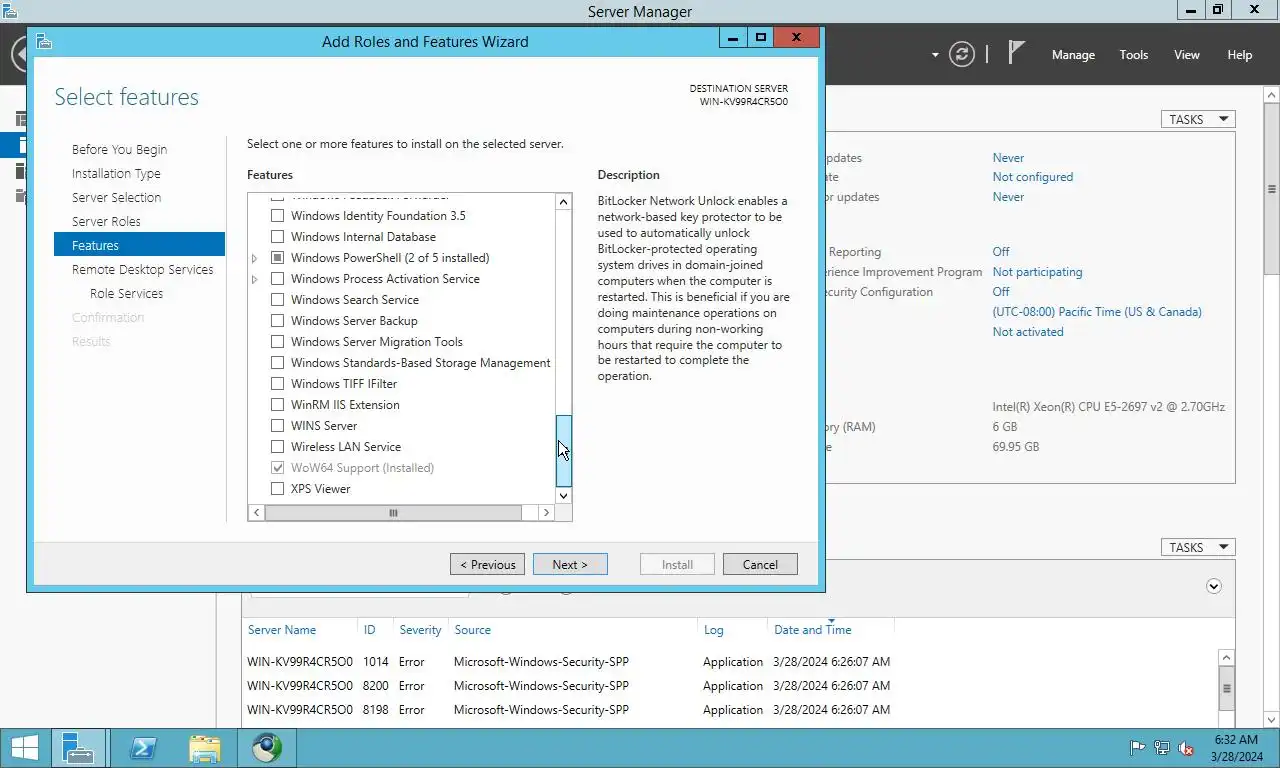Open the Help menu

tap(1240, 55)
